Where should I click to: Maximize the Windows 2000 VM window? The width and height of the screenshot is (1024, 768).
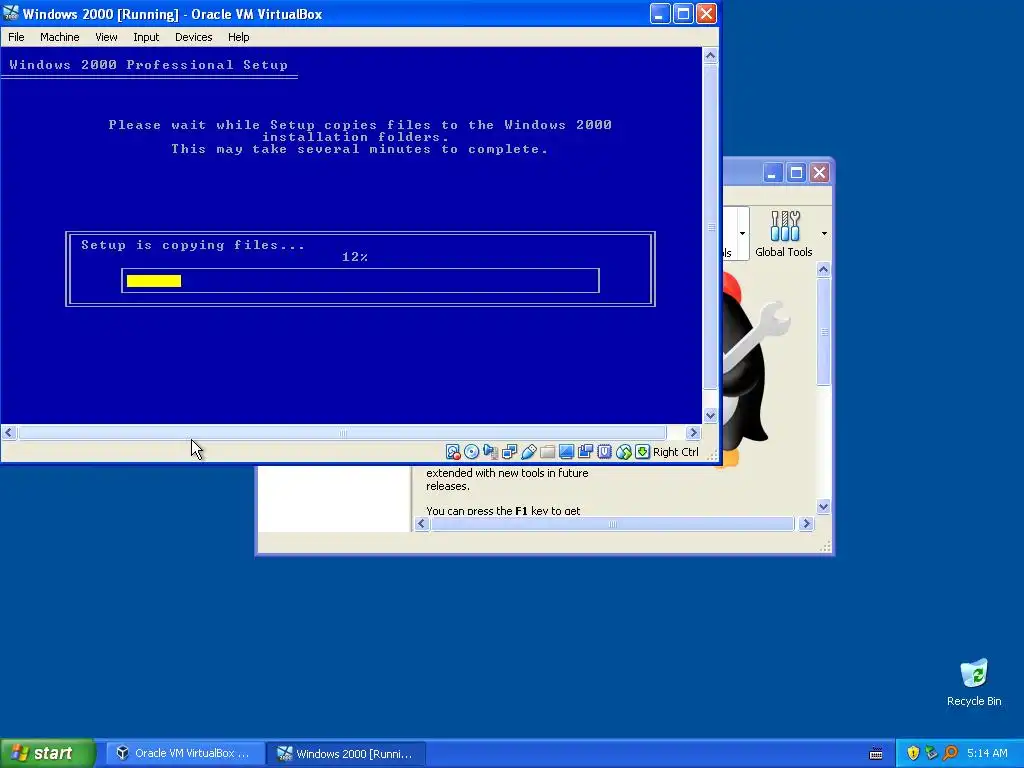pyautogui.click(x=683, y=14)
